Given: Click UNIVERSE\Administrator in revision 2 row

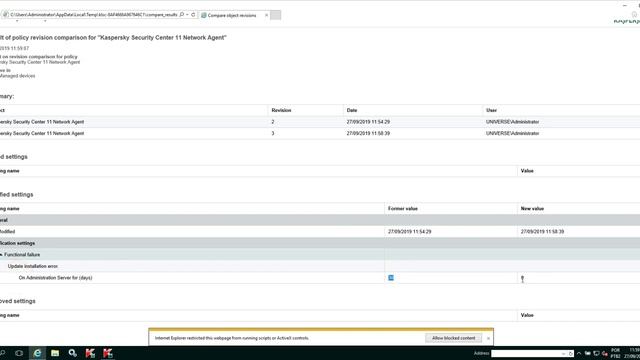Looking at the screenshot, I should click(512, 122).
